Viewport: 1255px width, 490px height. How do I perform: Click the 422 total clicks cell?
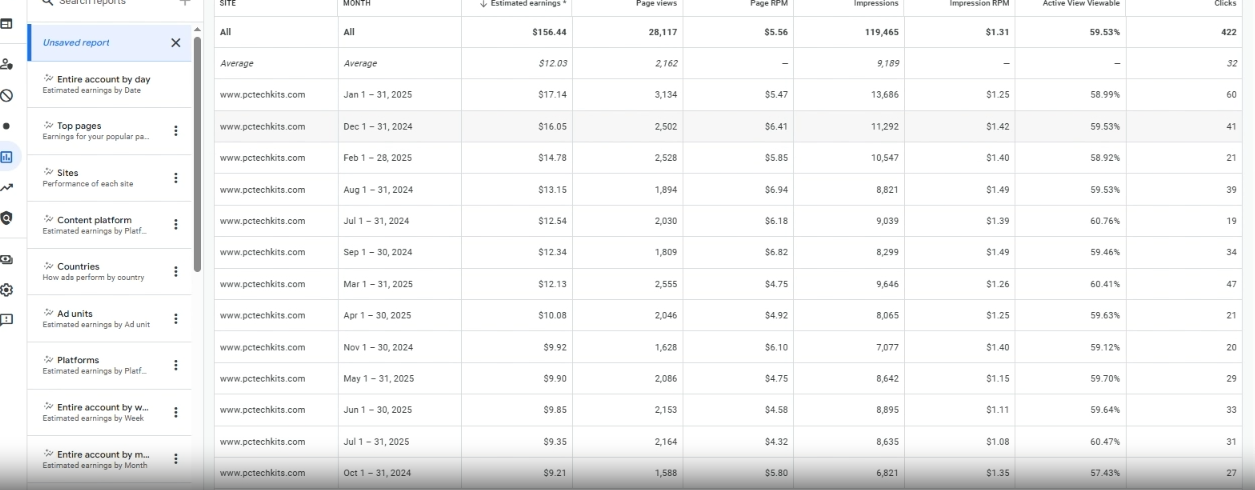point(1229,32)
